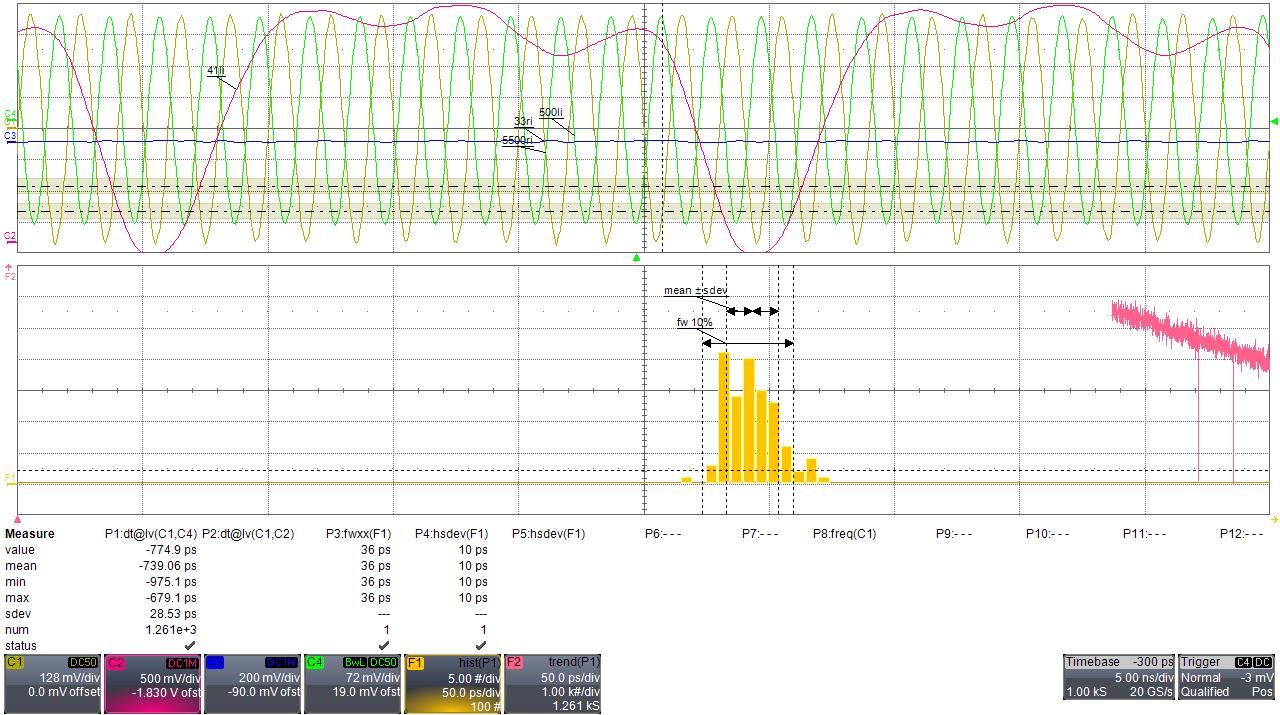Open the C3 channel descriptor box

(252, 684)
